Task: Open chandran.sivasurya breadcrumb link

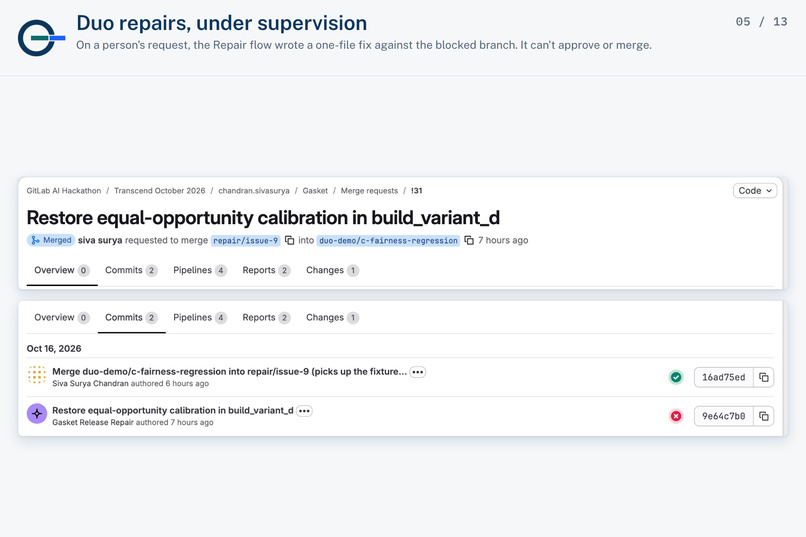Action: tap(254, 191)
